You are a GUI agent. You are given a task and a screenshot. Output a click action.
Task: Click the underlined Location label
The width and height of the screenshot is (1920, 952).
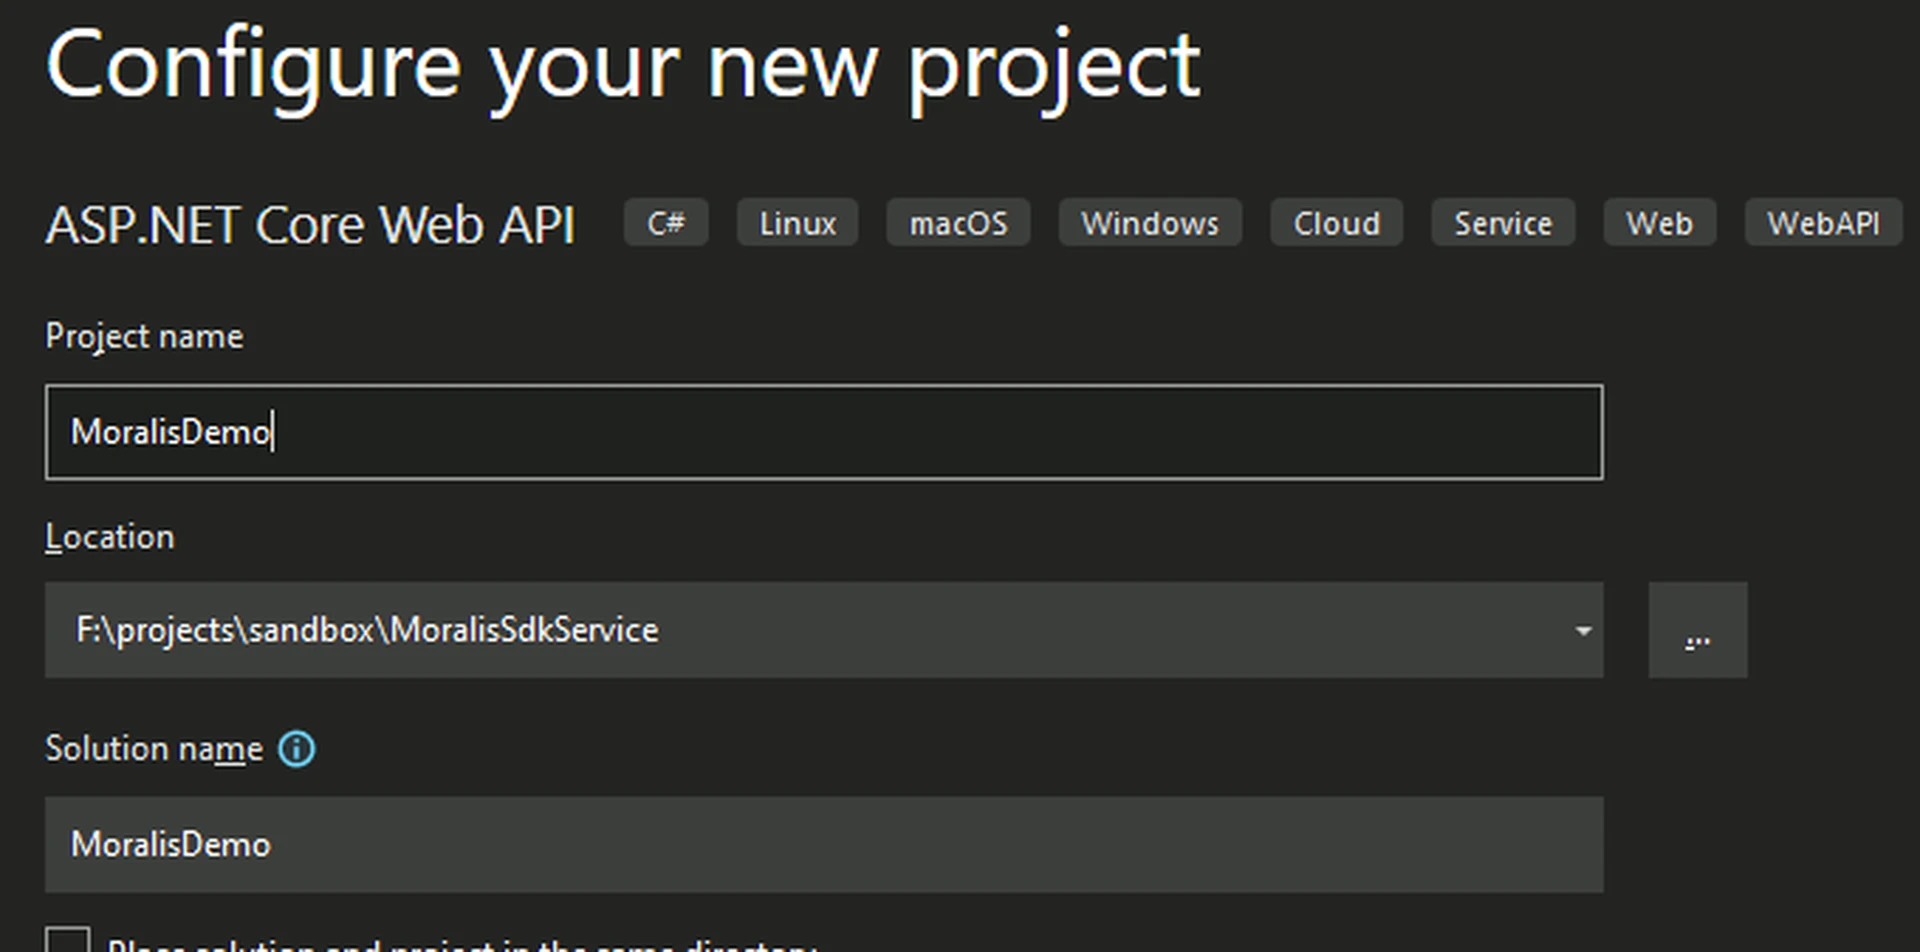[x=110, y=536]
